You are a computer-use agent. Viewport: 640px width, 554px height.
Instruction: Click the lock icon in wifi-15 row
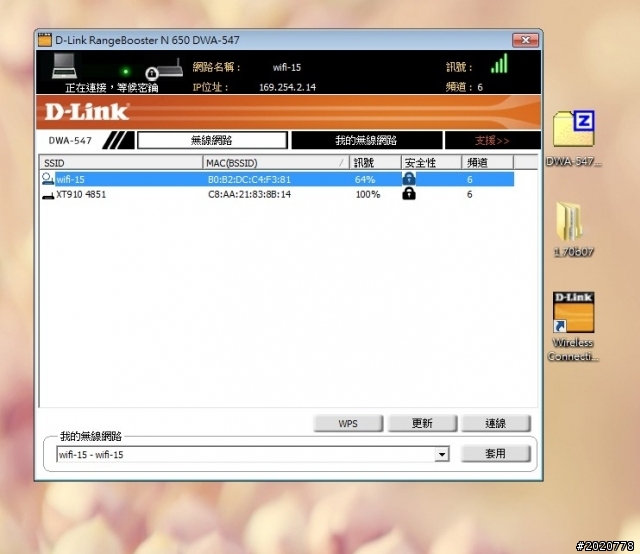409,179
